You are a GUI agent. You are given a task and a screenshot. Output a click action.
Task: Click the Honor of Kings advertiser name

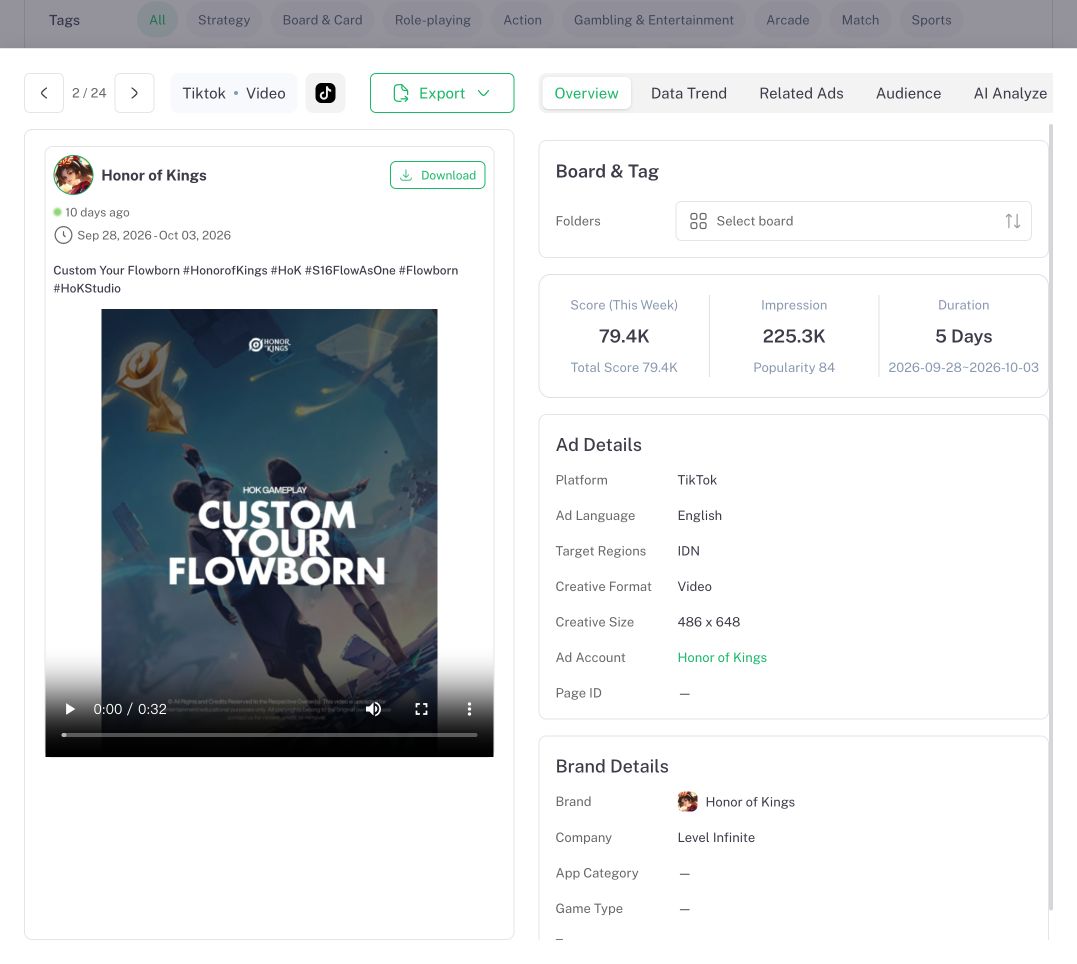[154, 175]
